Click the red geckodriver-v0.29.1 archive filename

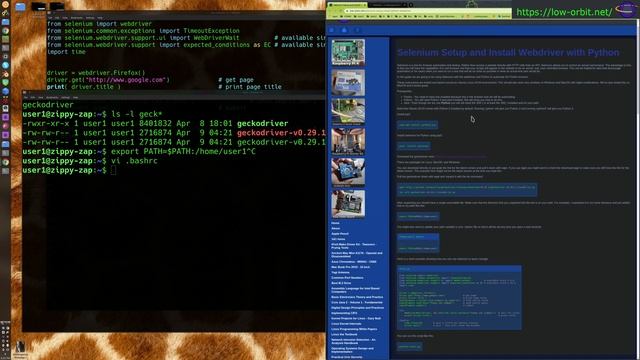click(281, 133)
